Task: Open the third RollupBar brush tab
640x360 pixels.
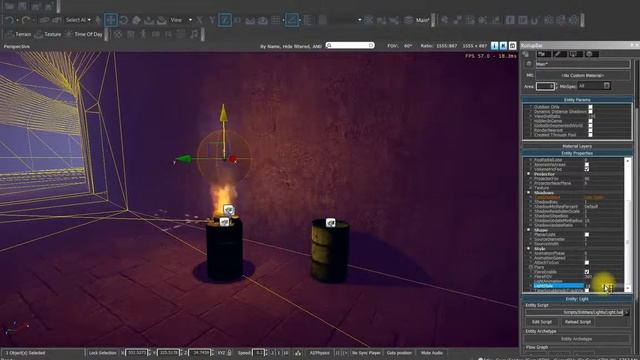Action: (x=560, y=54)
